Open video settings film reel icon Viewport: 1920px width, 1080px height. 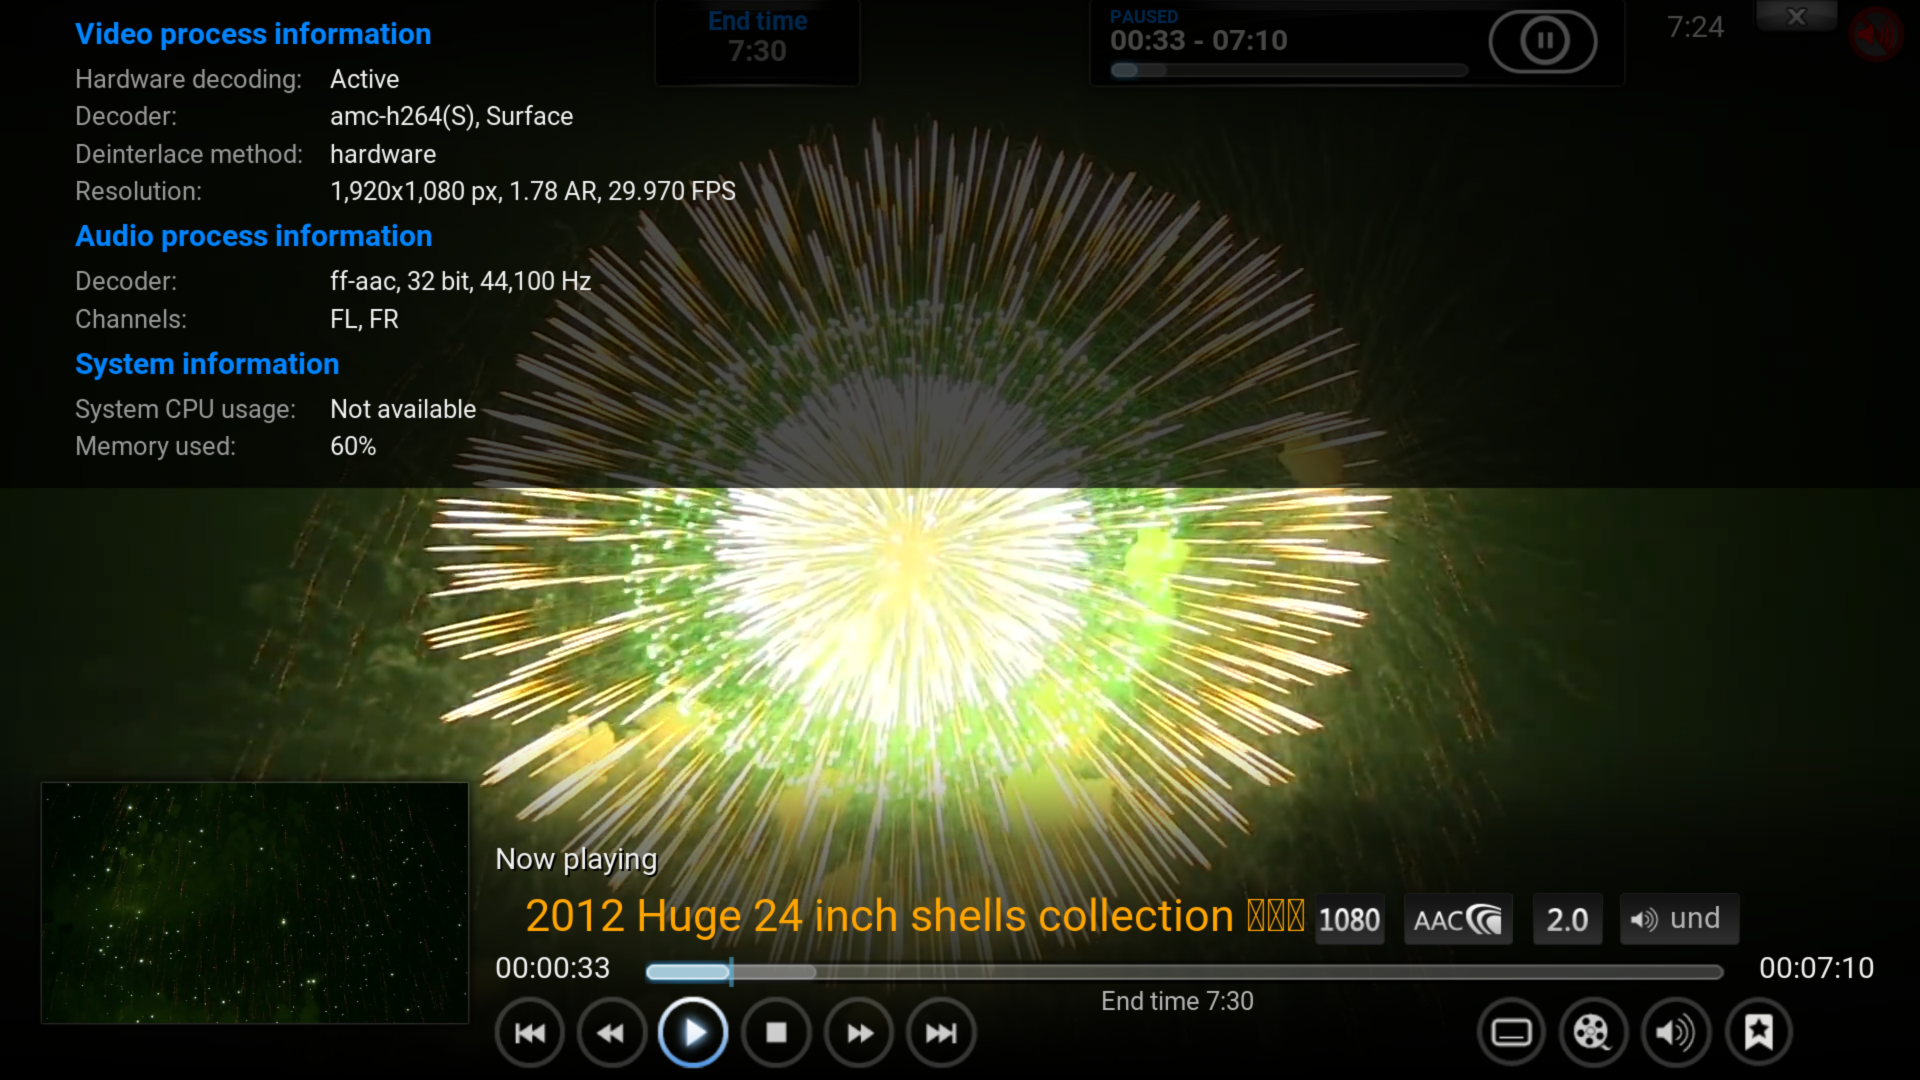1593,1033
